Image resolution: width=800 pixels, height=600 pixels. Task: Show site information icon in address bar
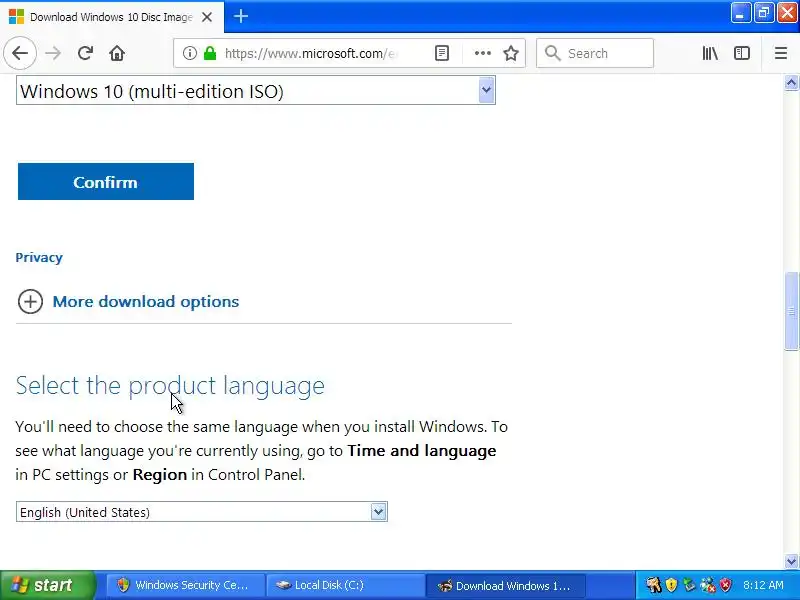pos(190,53)
